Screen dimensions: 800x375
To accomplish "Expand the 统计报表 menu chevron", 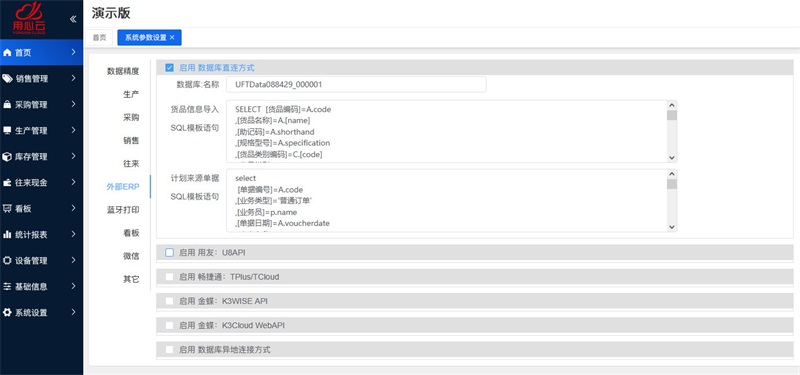I will (73, 234).
